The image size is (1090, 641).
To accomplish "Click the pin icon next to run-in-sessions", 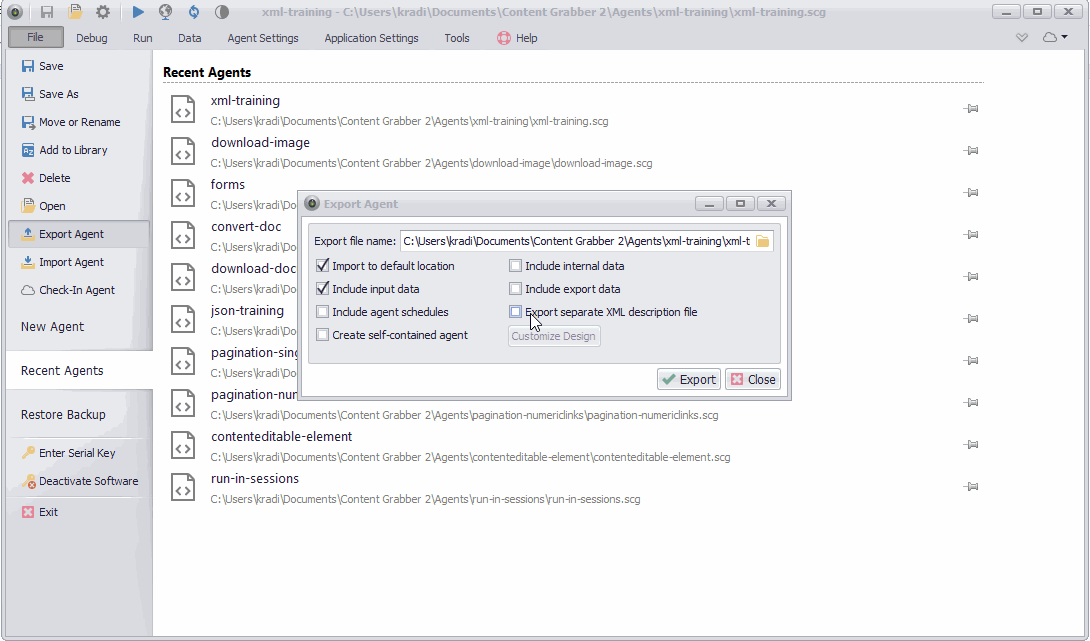I will point(970,487).
